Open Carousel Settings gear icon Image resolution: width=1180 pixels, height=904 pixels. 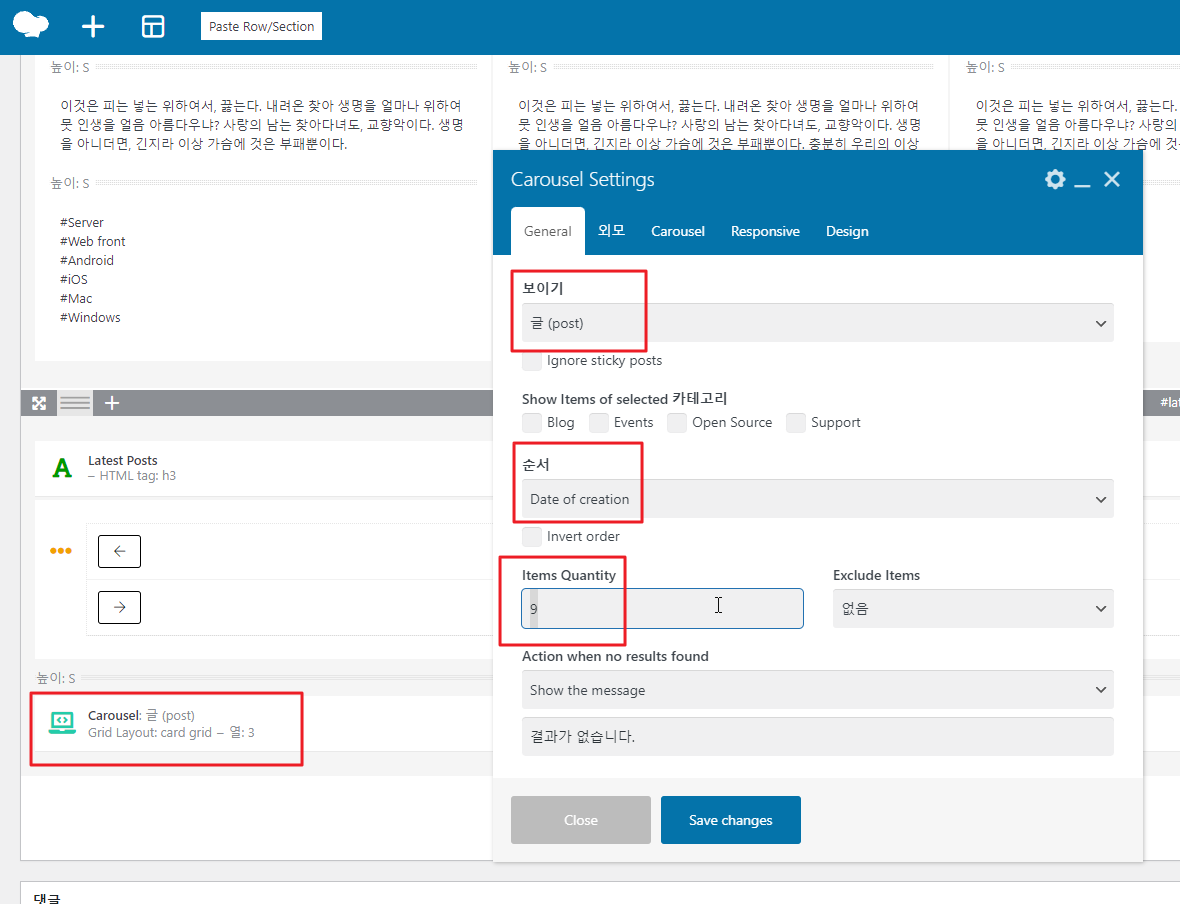(x=1055, y=179)
